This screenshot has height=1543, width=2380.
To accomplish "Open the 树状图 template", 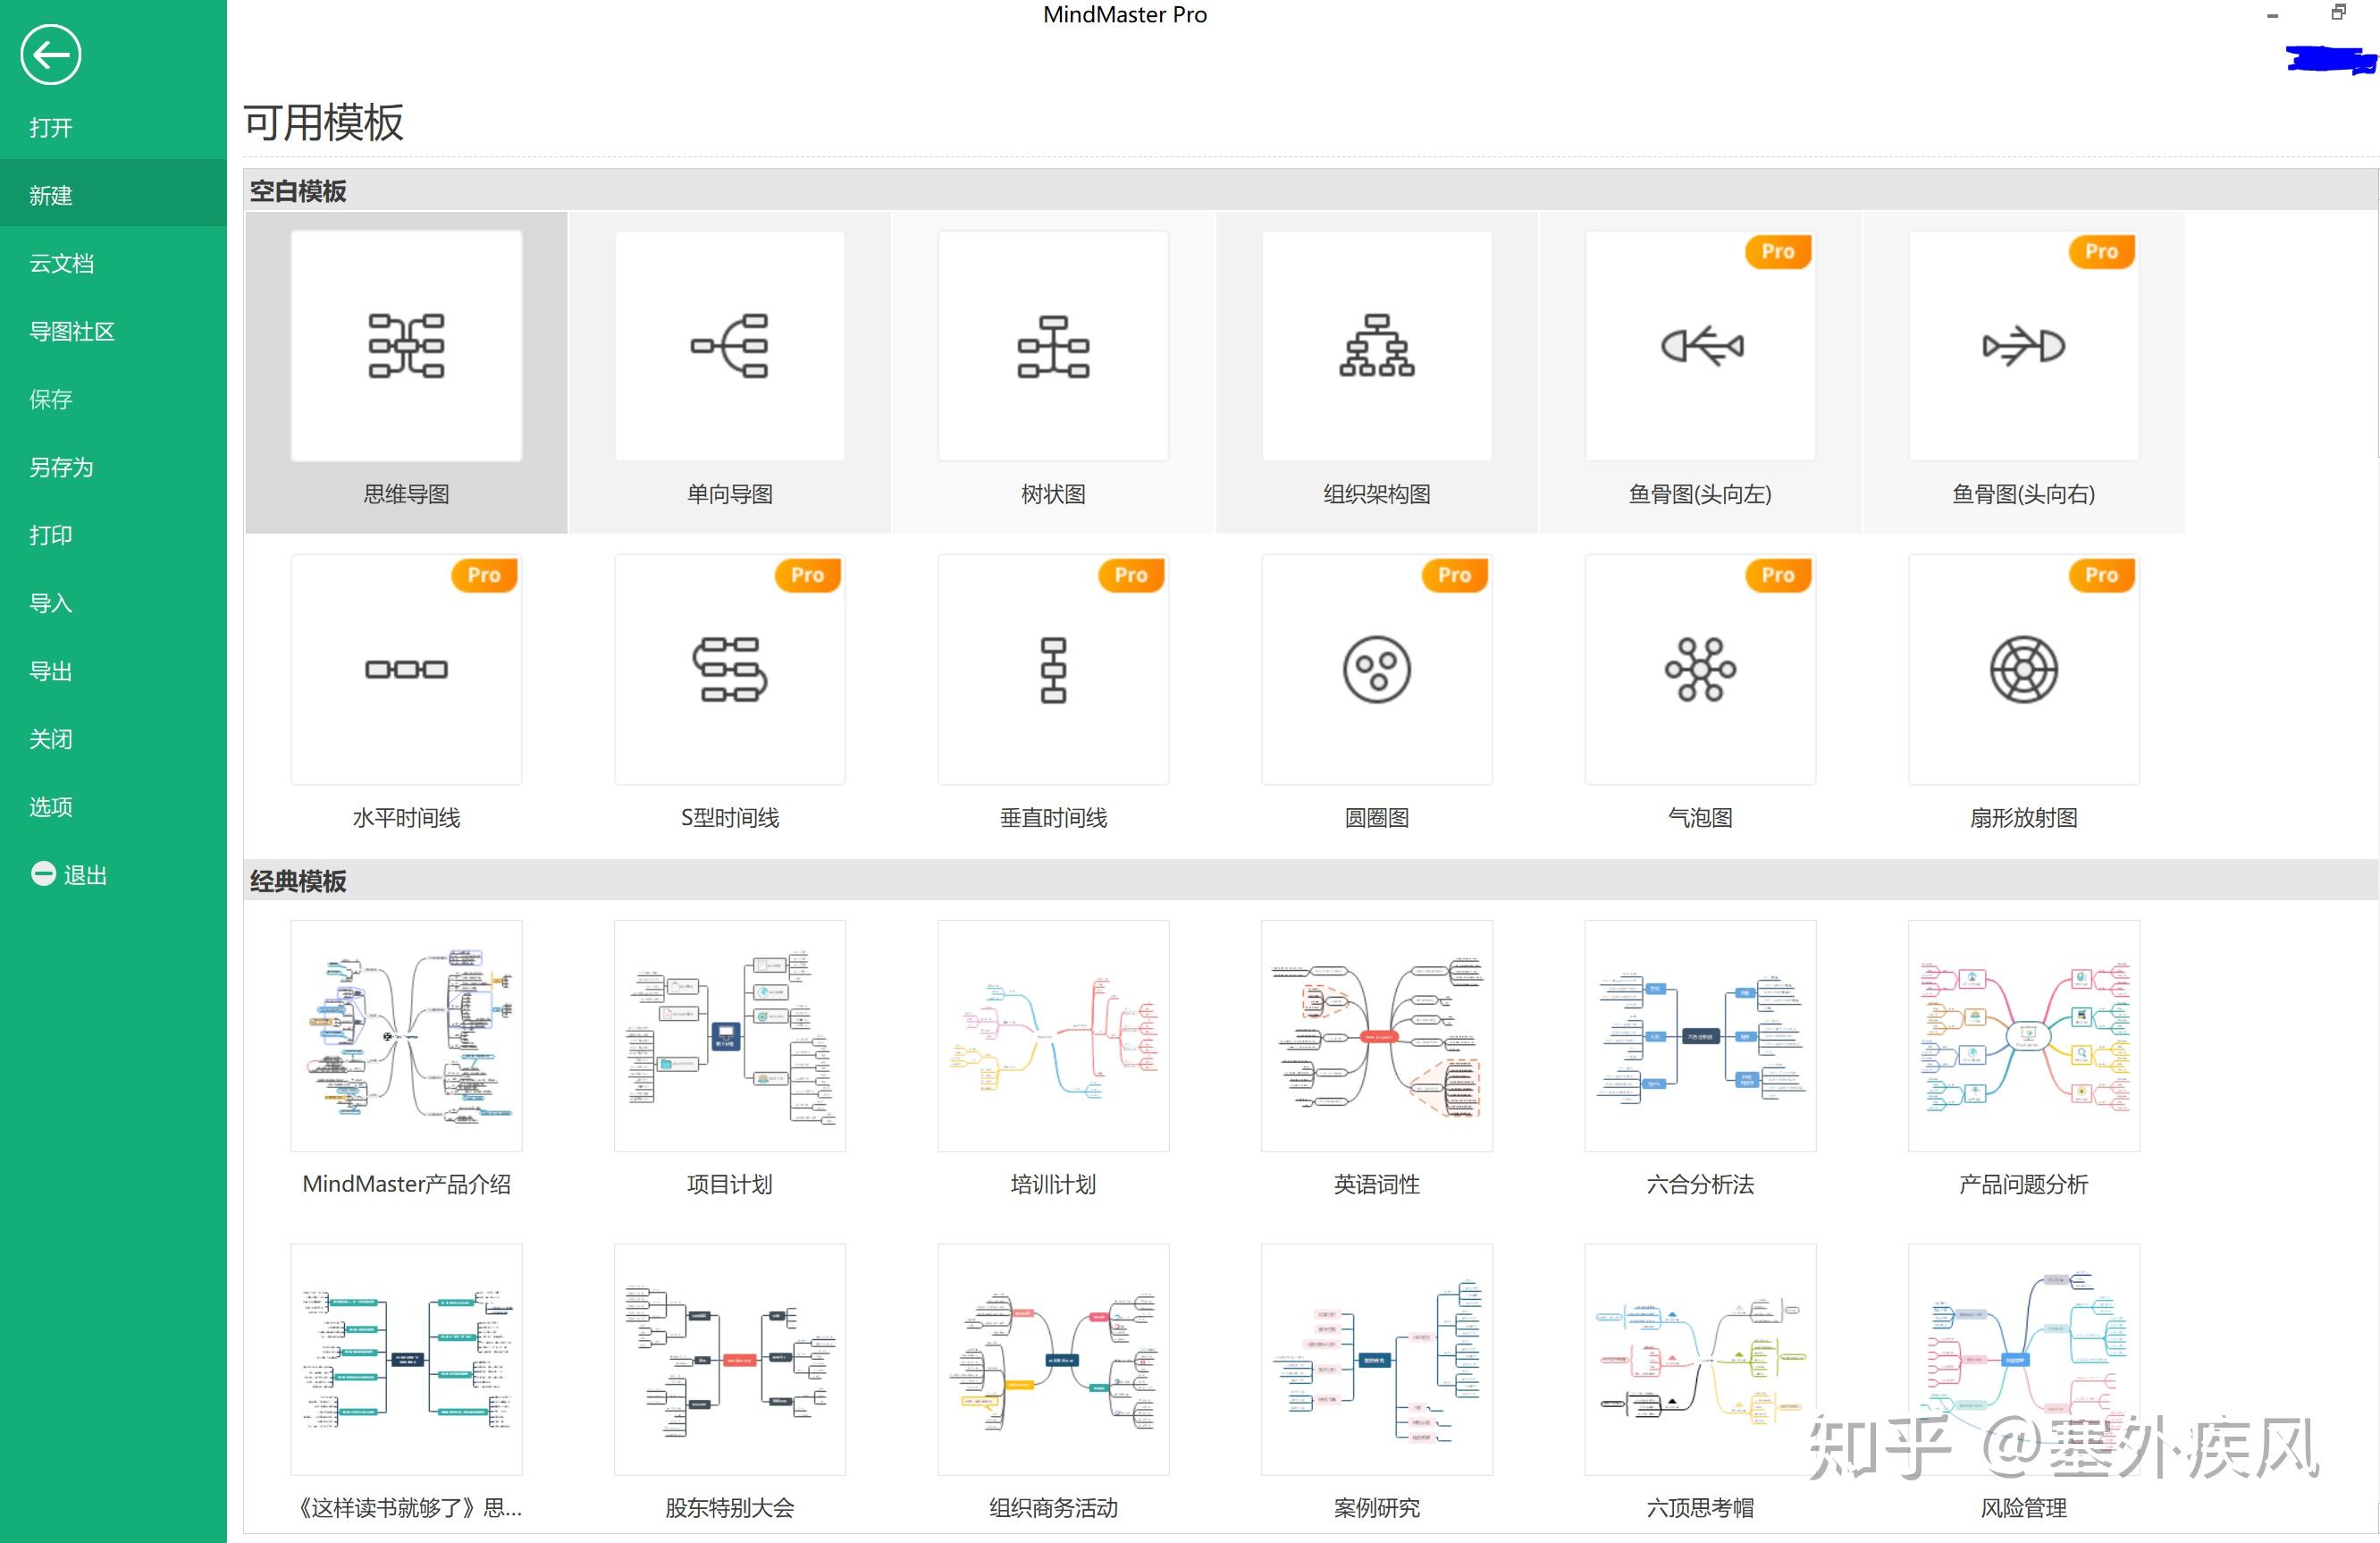I will click(x=1053, y=345).
